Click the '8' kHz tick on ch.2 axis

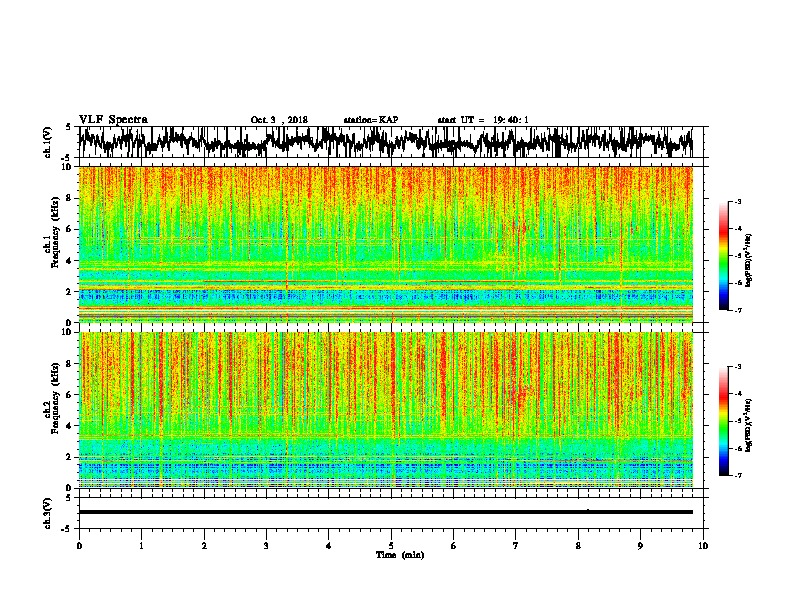tap(69, 364)
